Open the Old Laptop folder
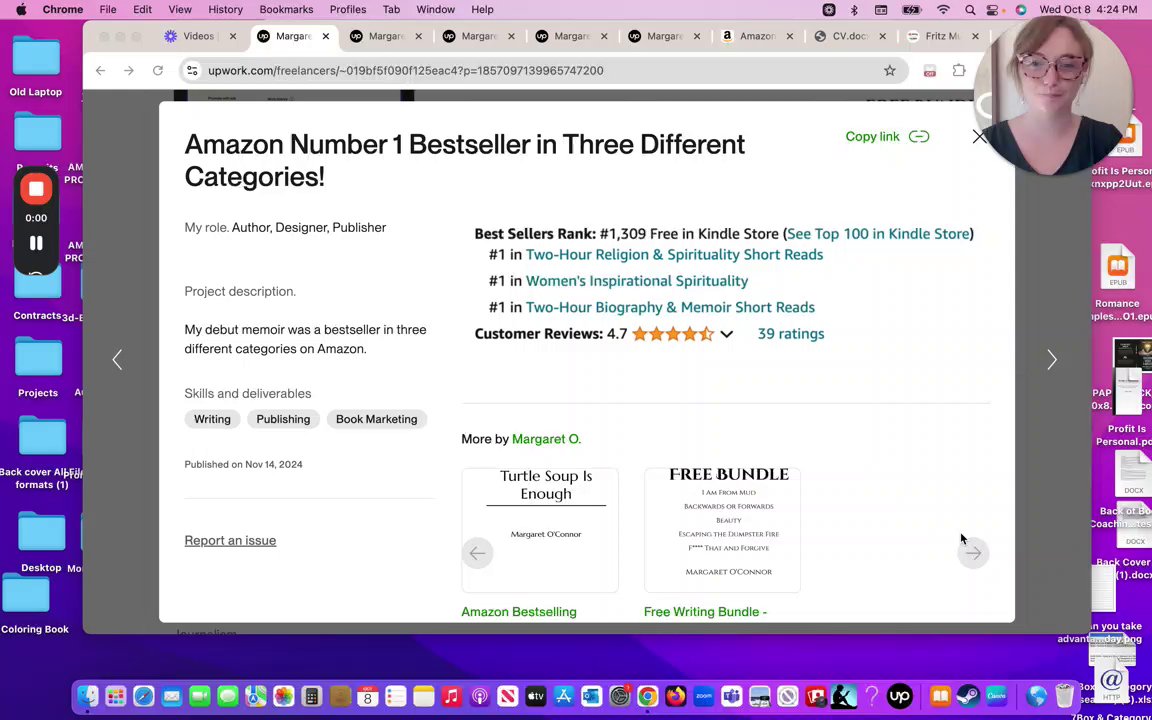 36,65
